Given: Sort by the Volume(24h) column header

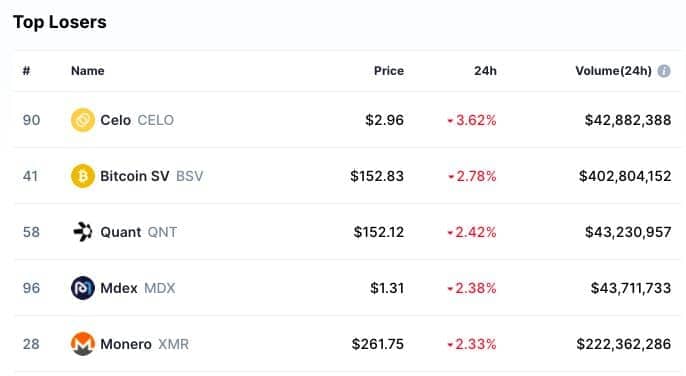Looking at the screenshot, I should click(x=613, y=71).
